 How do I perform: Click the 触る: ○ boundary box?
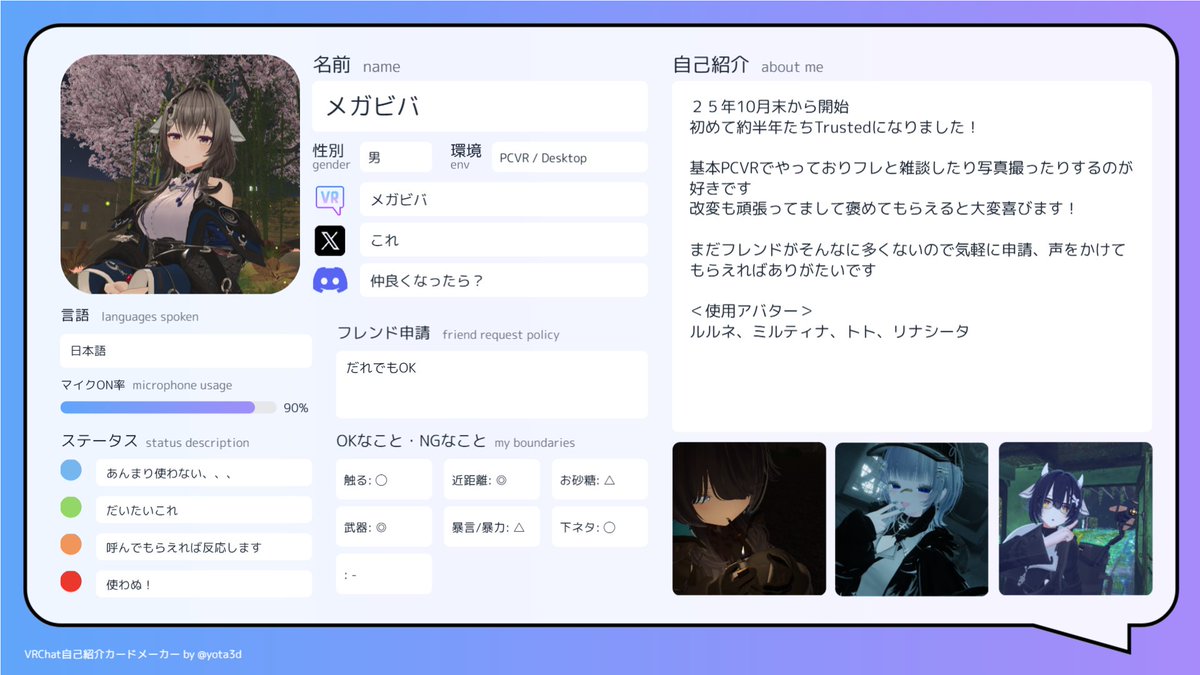pos(384,479)
